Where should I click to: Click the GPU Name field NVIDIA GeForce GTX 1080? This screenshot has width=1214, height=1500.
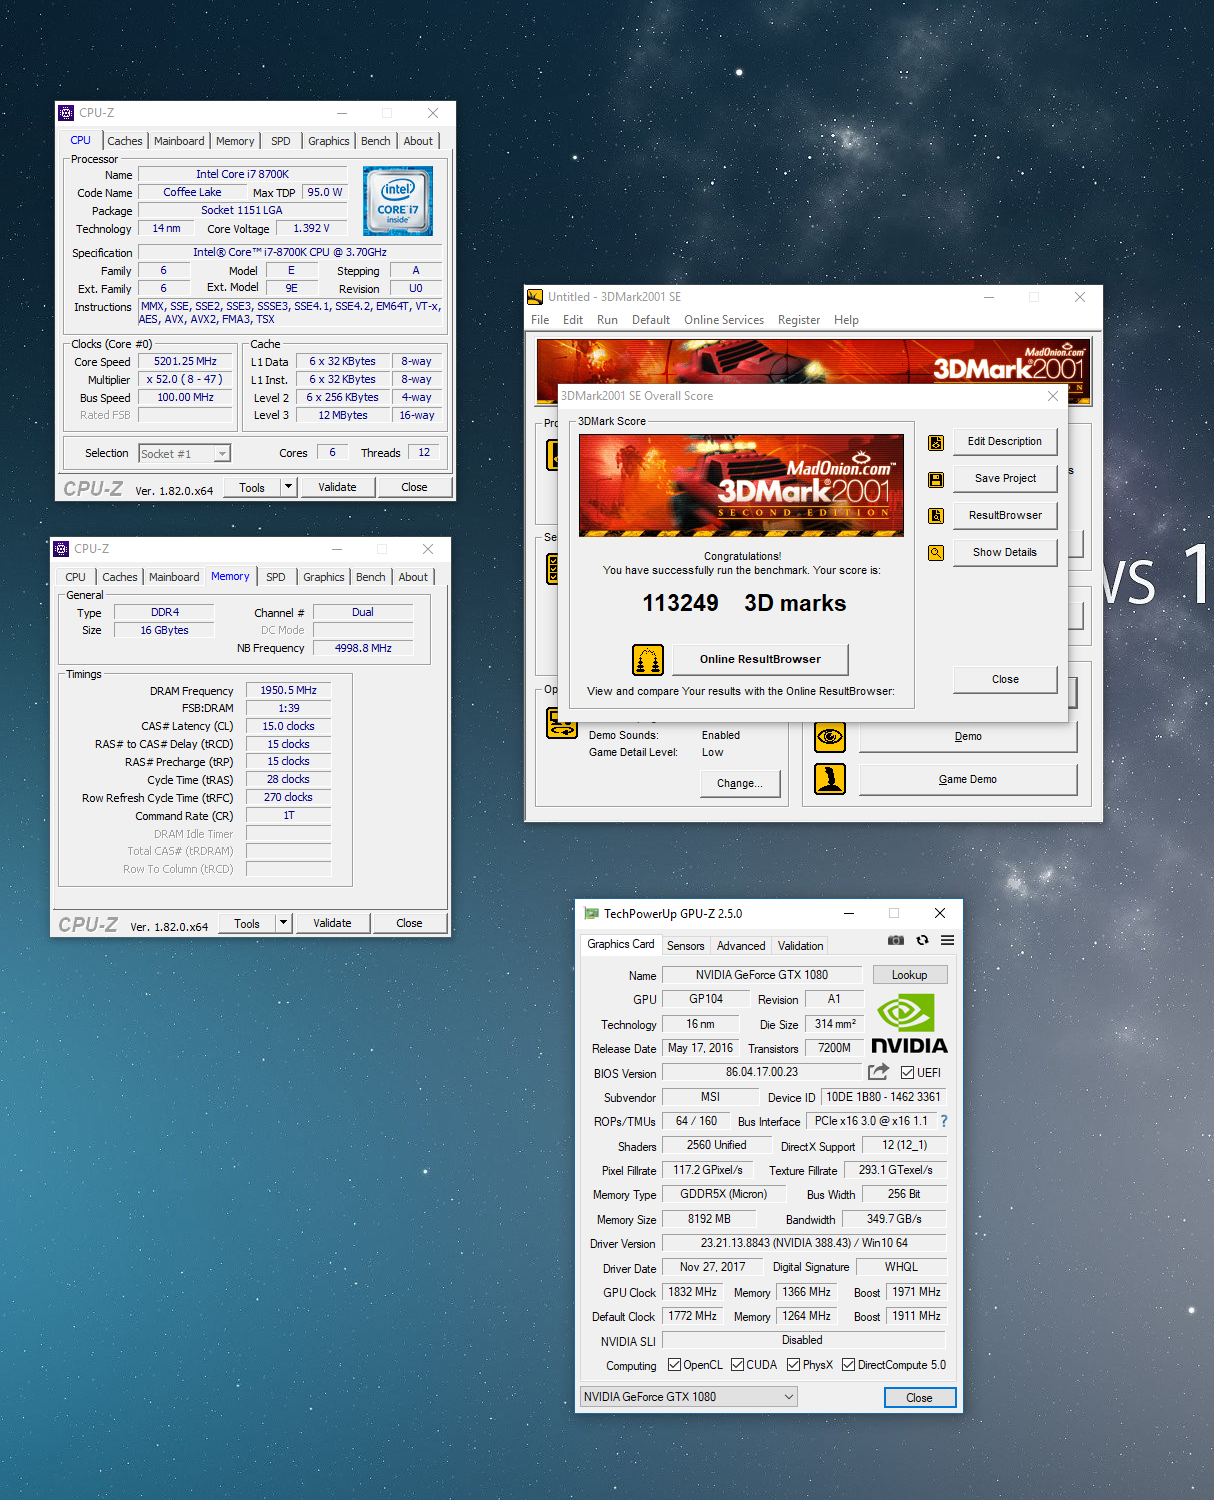point(762,975)
